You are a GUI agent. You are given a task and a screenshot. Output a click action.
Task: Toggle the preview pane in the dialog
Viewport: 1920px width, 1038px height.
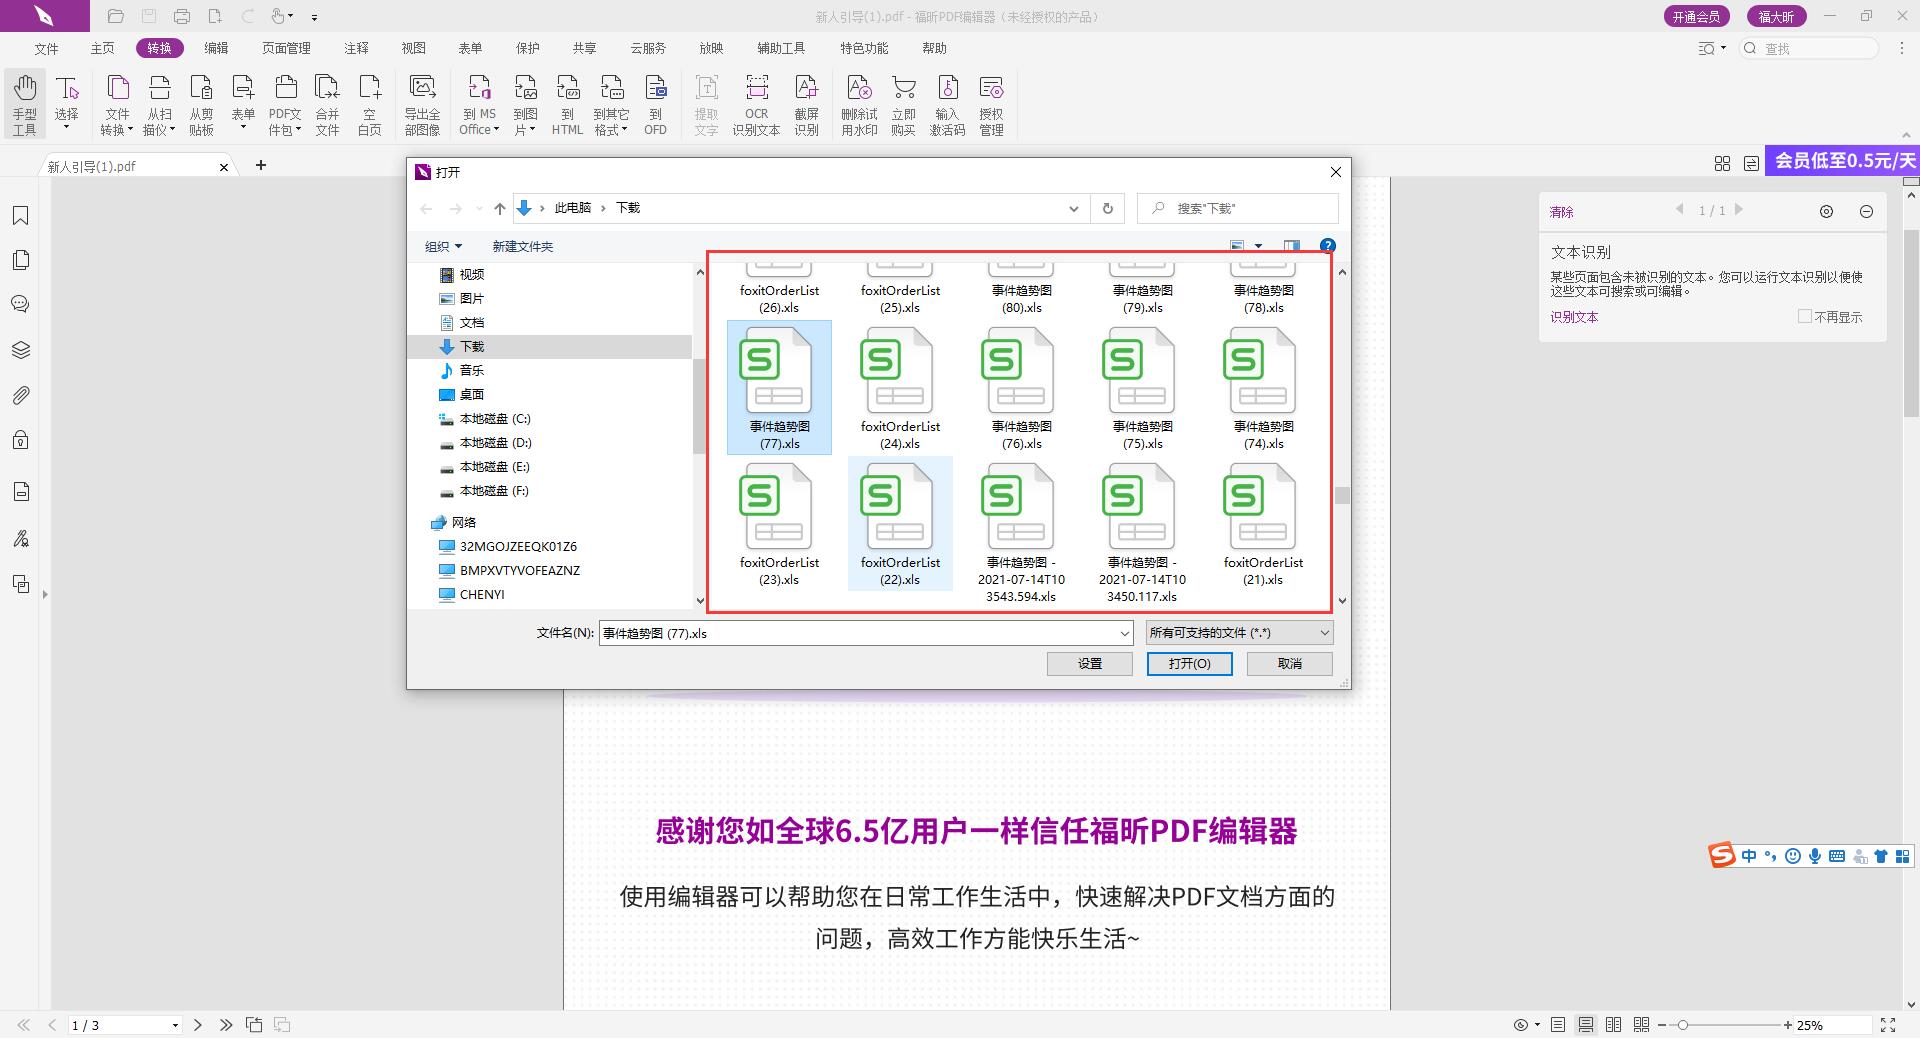click(1291, 245)
